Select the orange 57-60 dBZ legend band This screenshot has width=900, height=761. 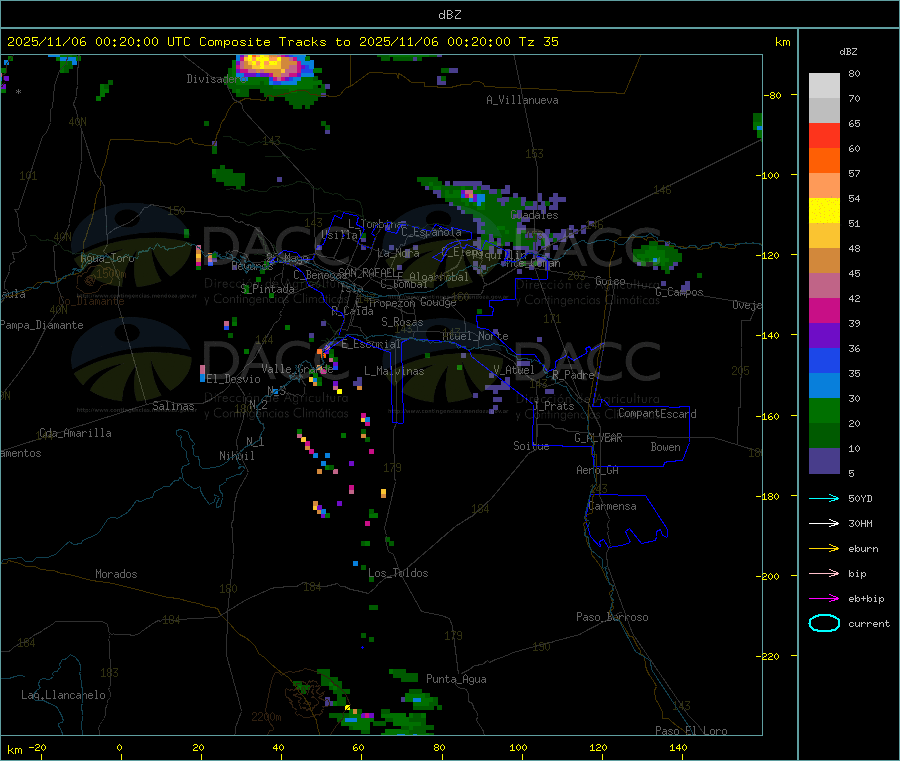[824, 161]
